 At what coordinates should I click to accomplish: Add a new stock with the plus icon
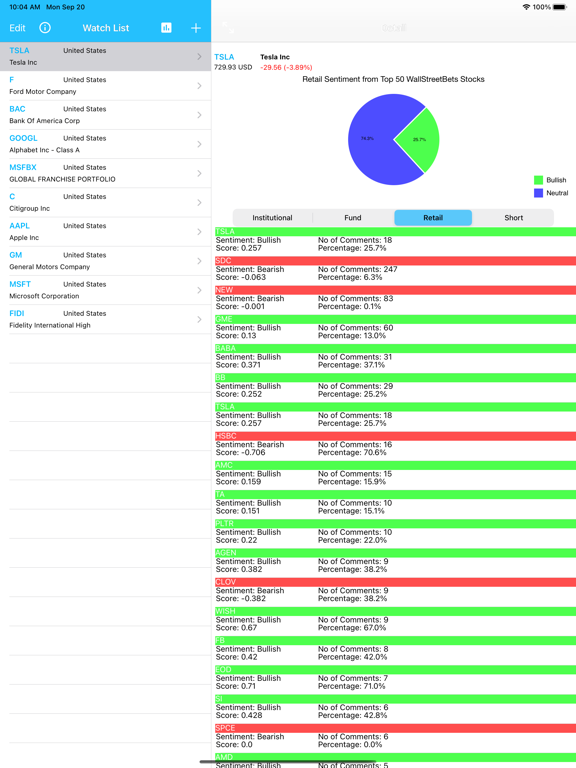point(196,28)
